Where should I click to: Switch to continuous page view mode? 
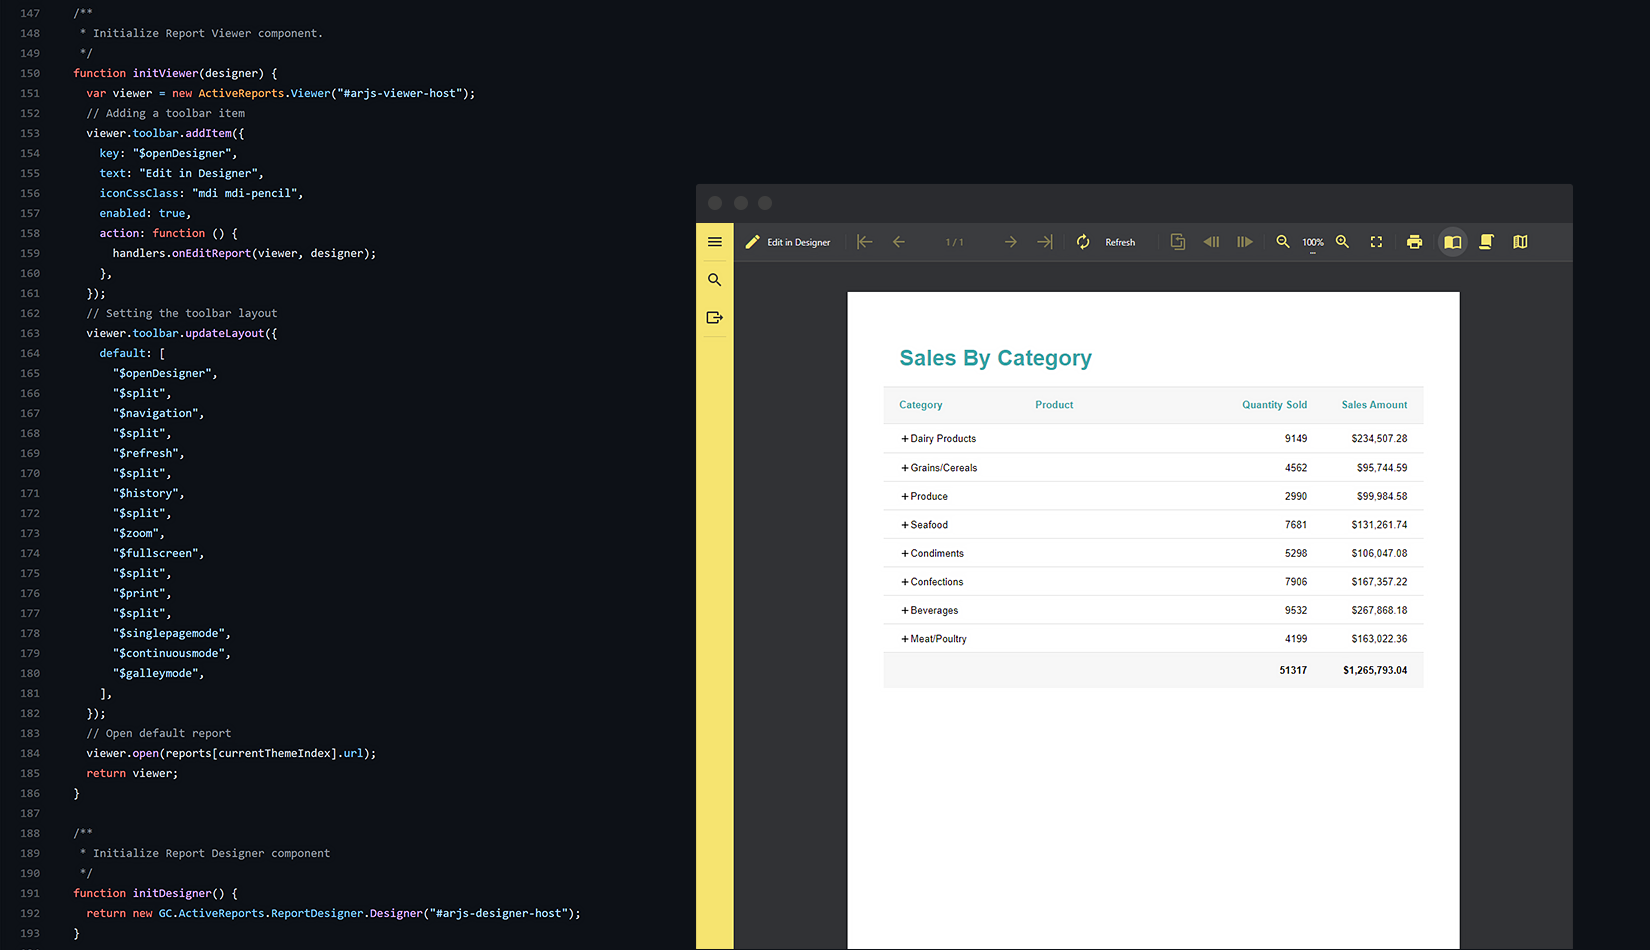tap(1486, 242)
